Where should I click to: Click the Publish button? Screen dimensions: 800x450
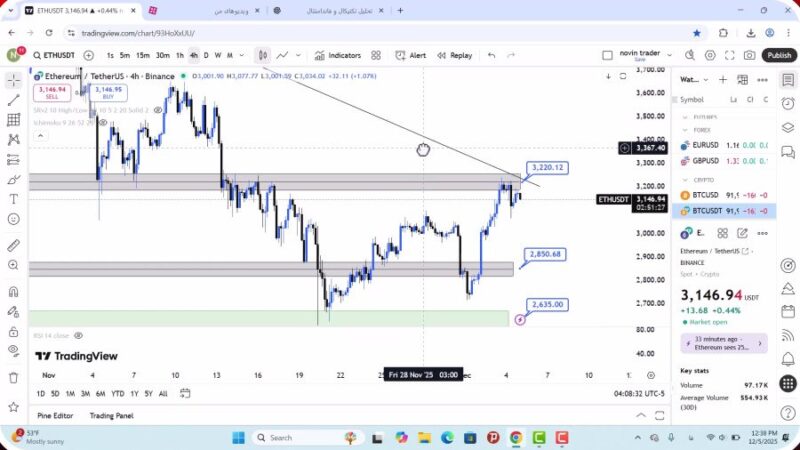(x=778, y=55)
